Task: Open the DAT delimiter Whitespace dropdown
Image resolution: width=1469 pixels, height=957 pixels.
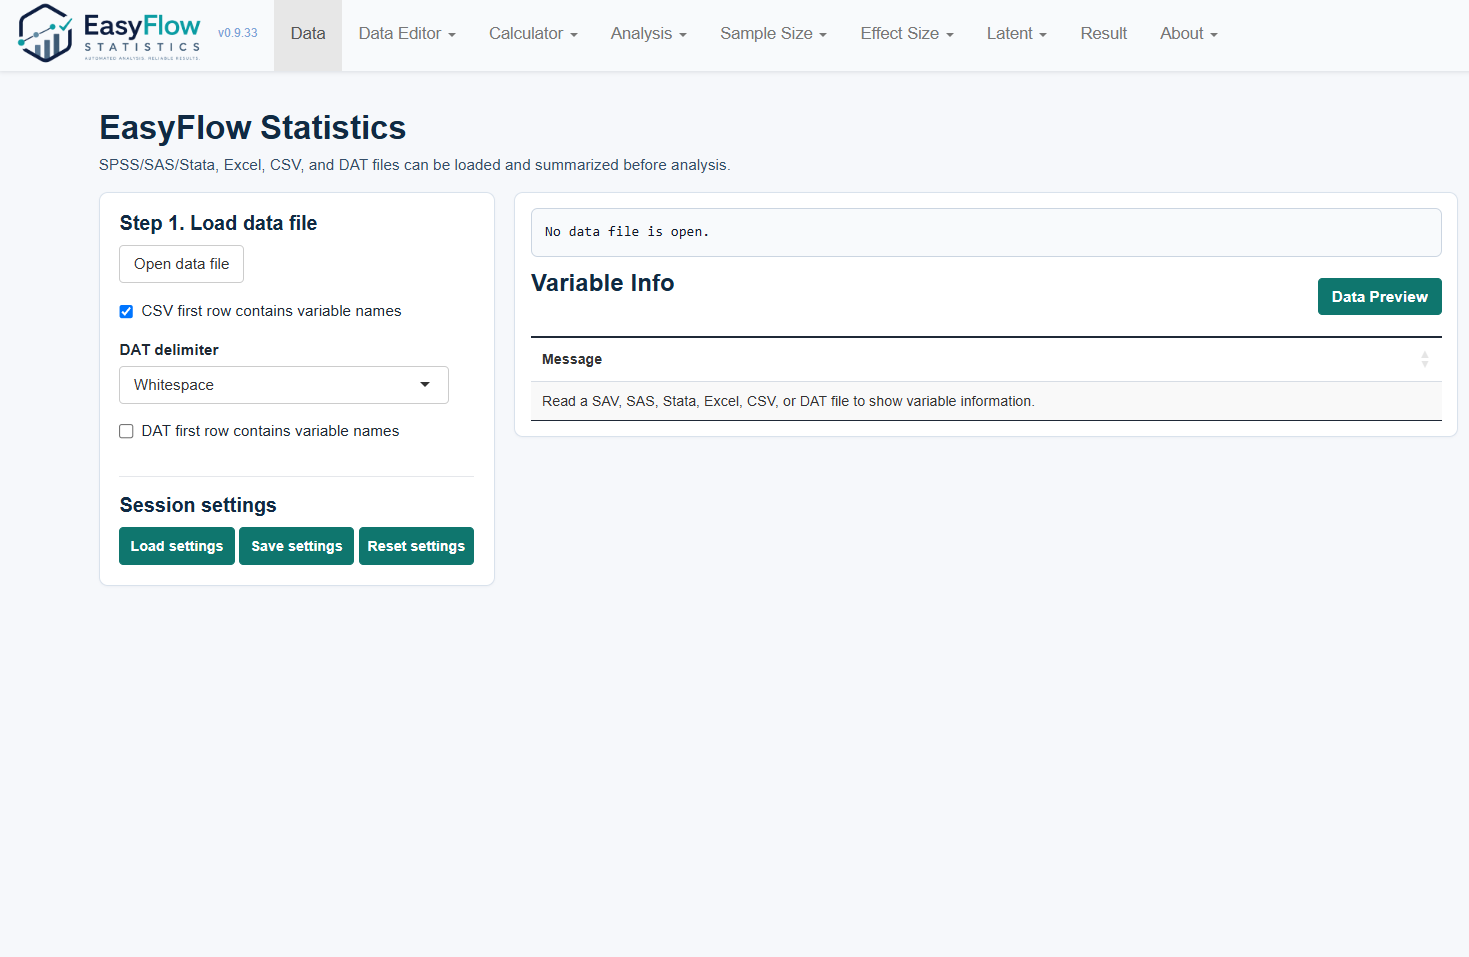Action: point(284,385)
